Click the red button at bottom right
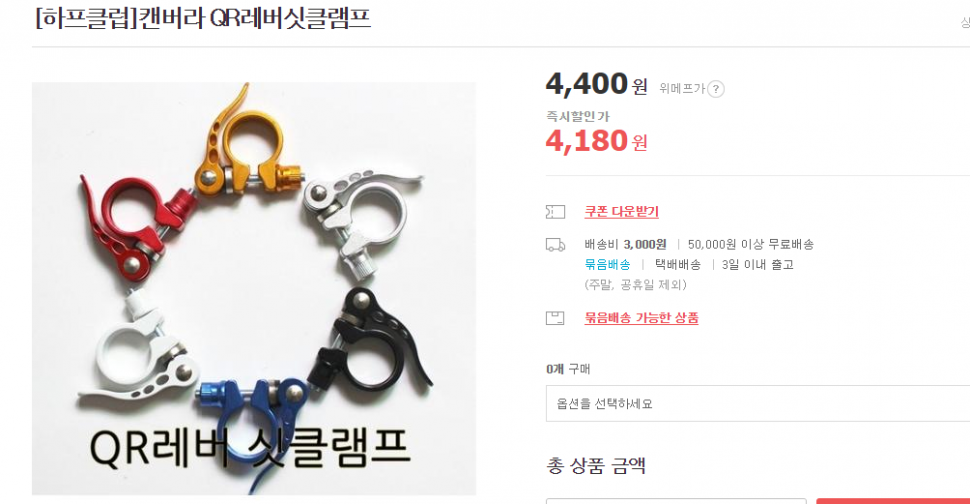Viewport: 970px width, 504px height. tap(893, 501)
